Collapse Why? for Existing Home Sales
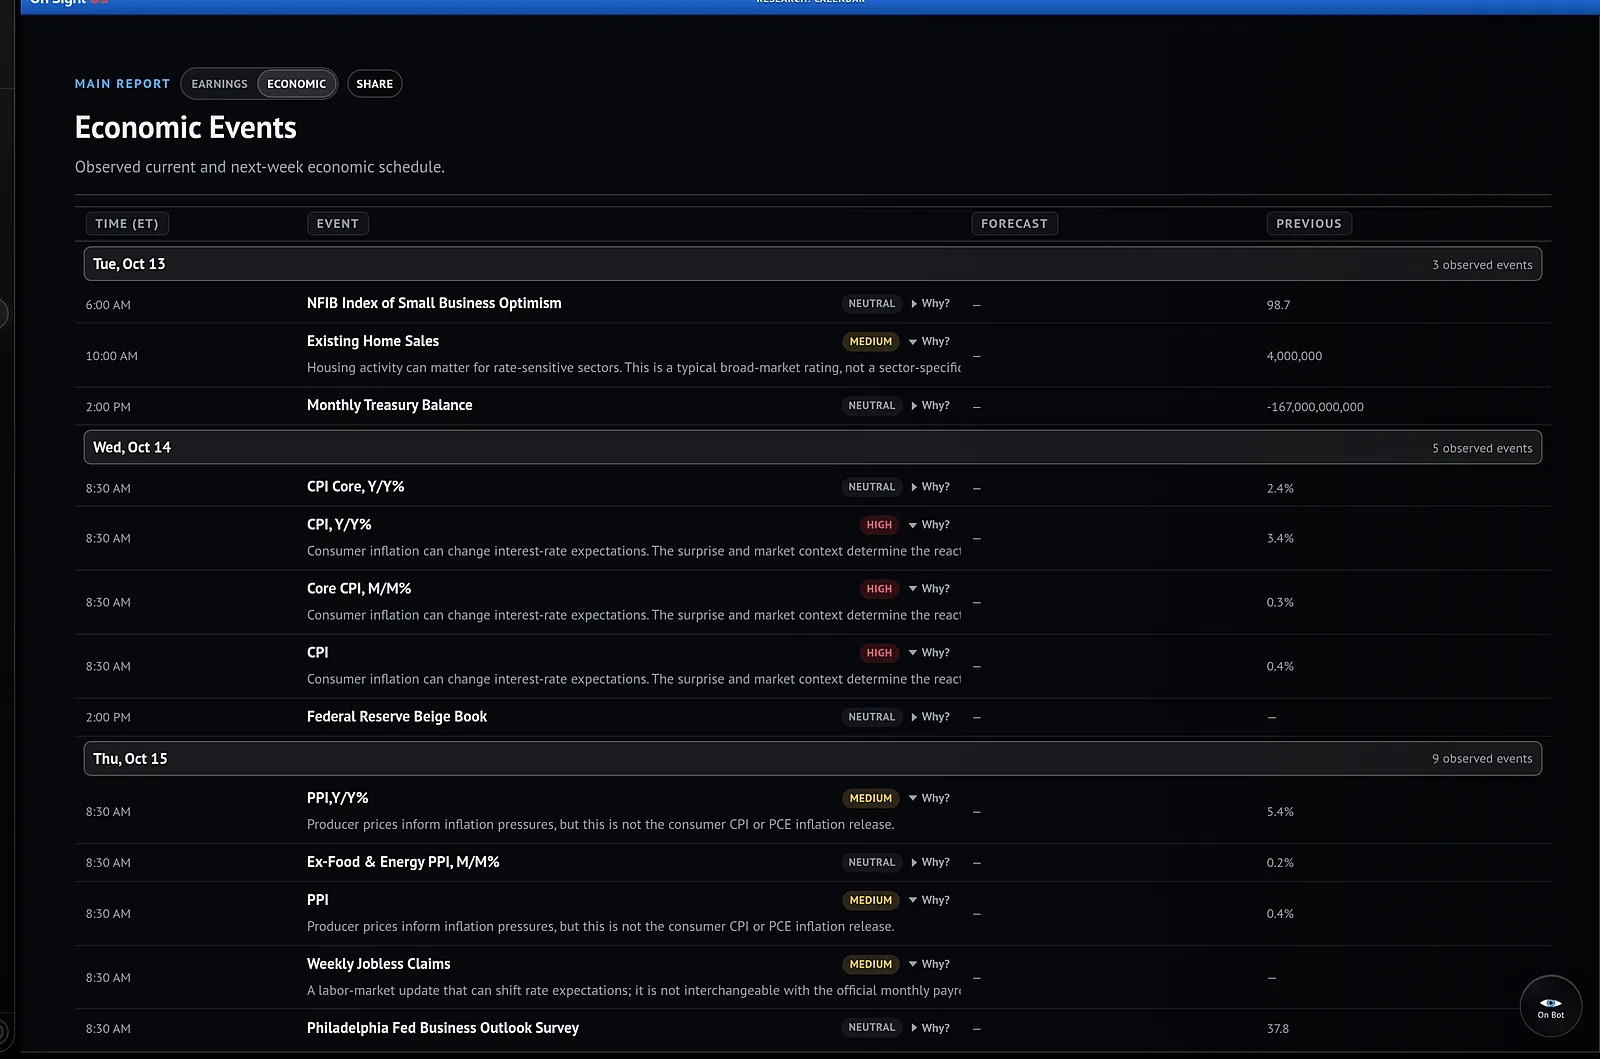The height and width of the screenshot is (1059, 1600). (930, 342)
